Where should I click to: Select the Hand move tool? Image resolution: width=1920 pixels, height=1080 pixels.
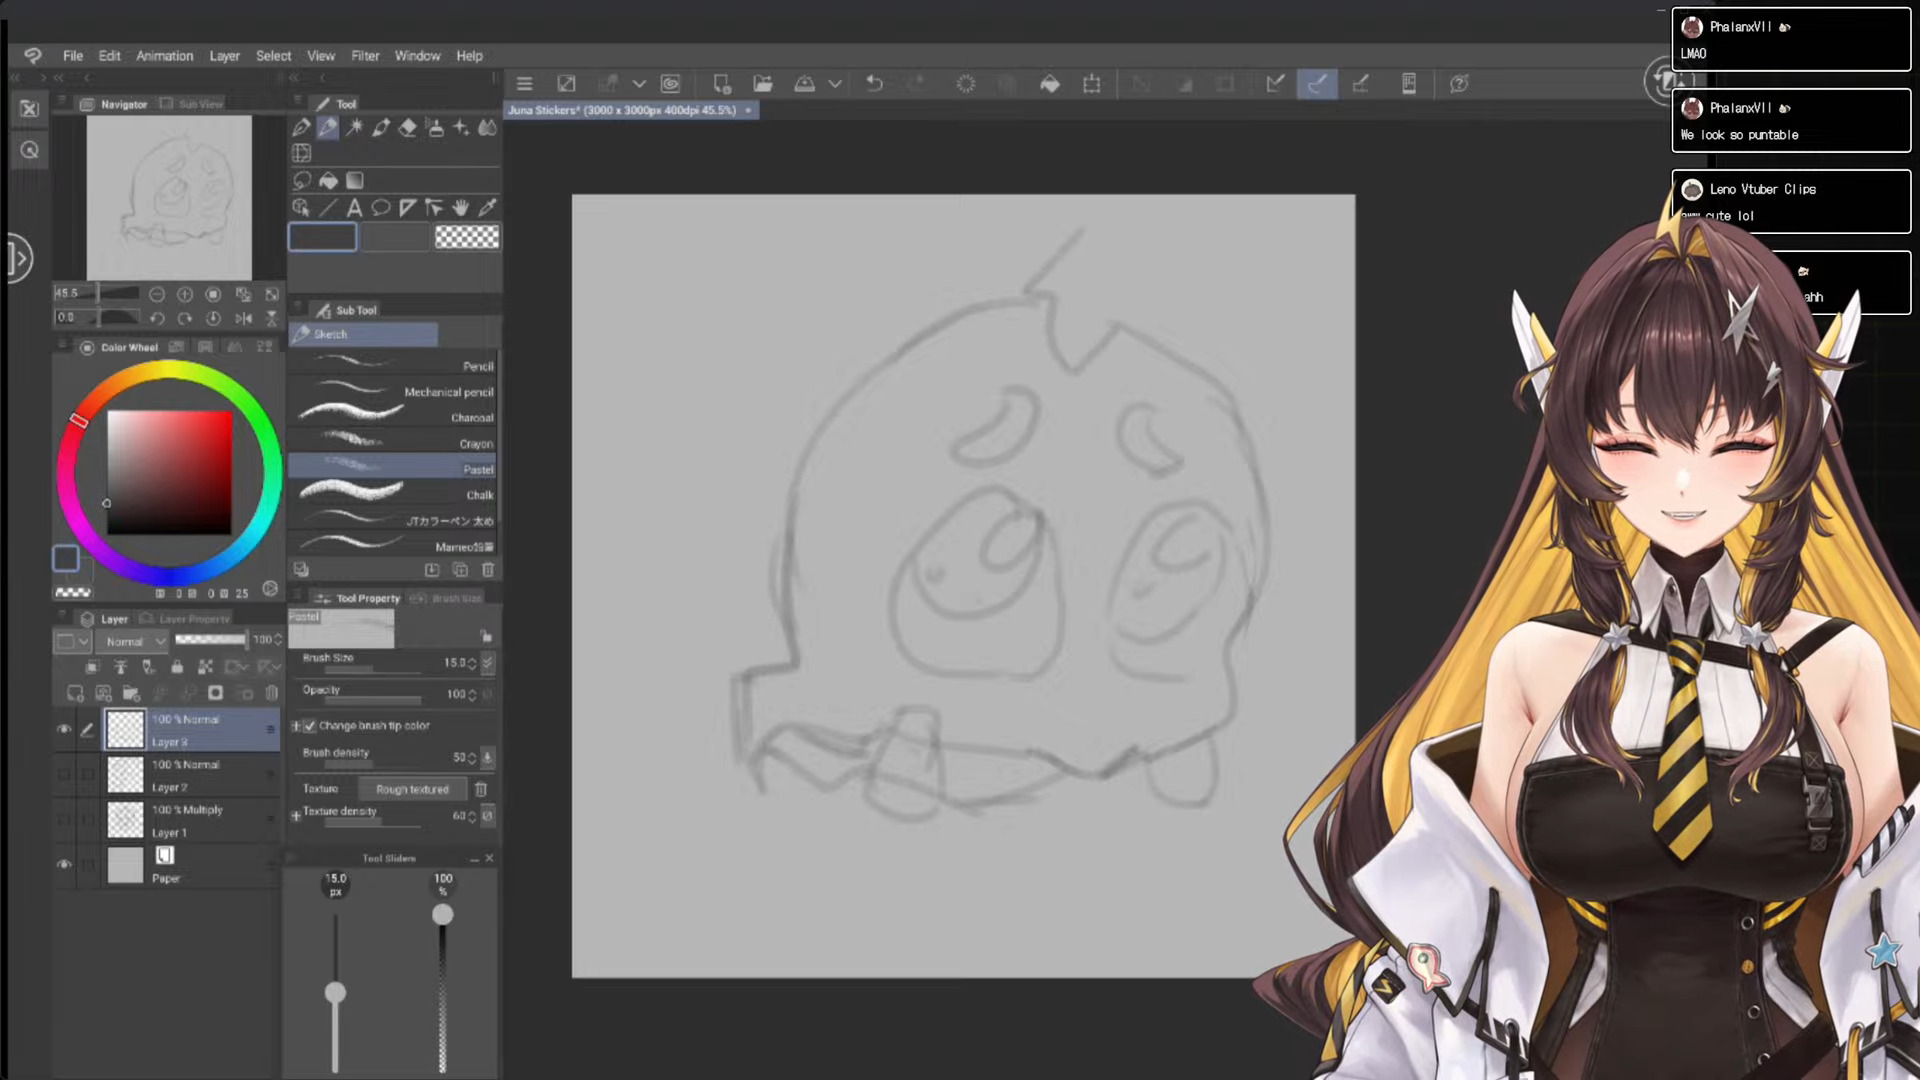coord(461,208)
